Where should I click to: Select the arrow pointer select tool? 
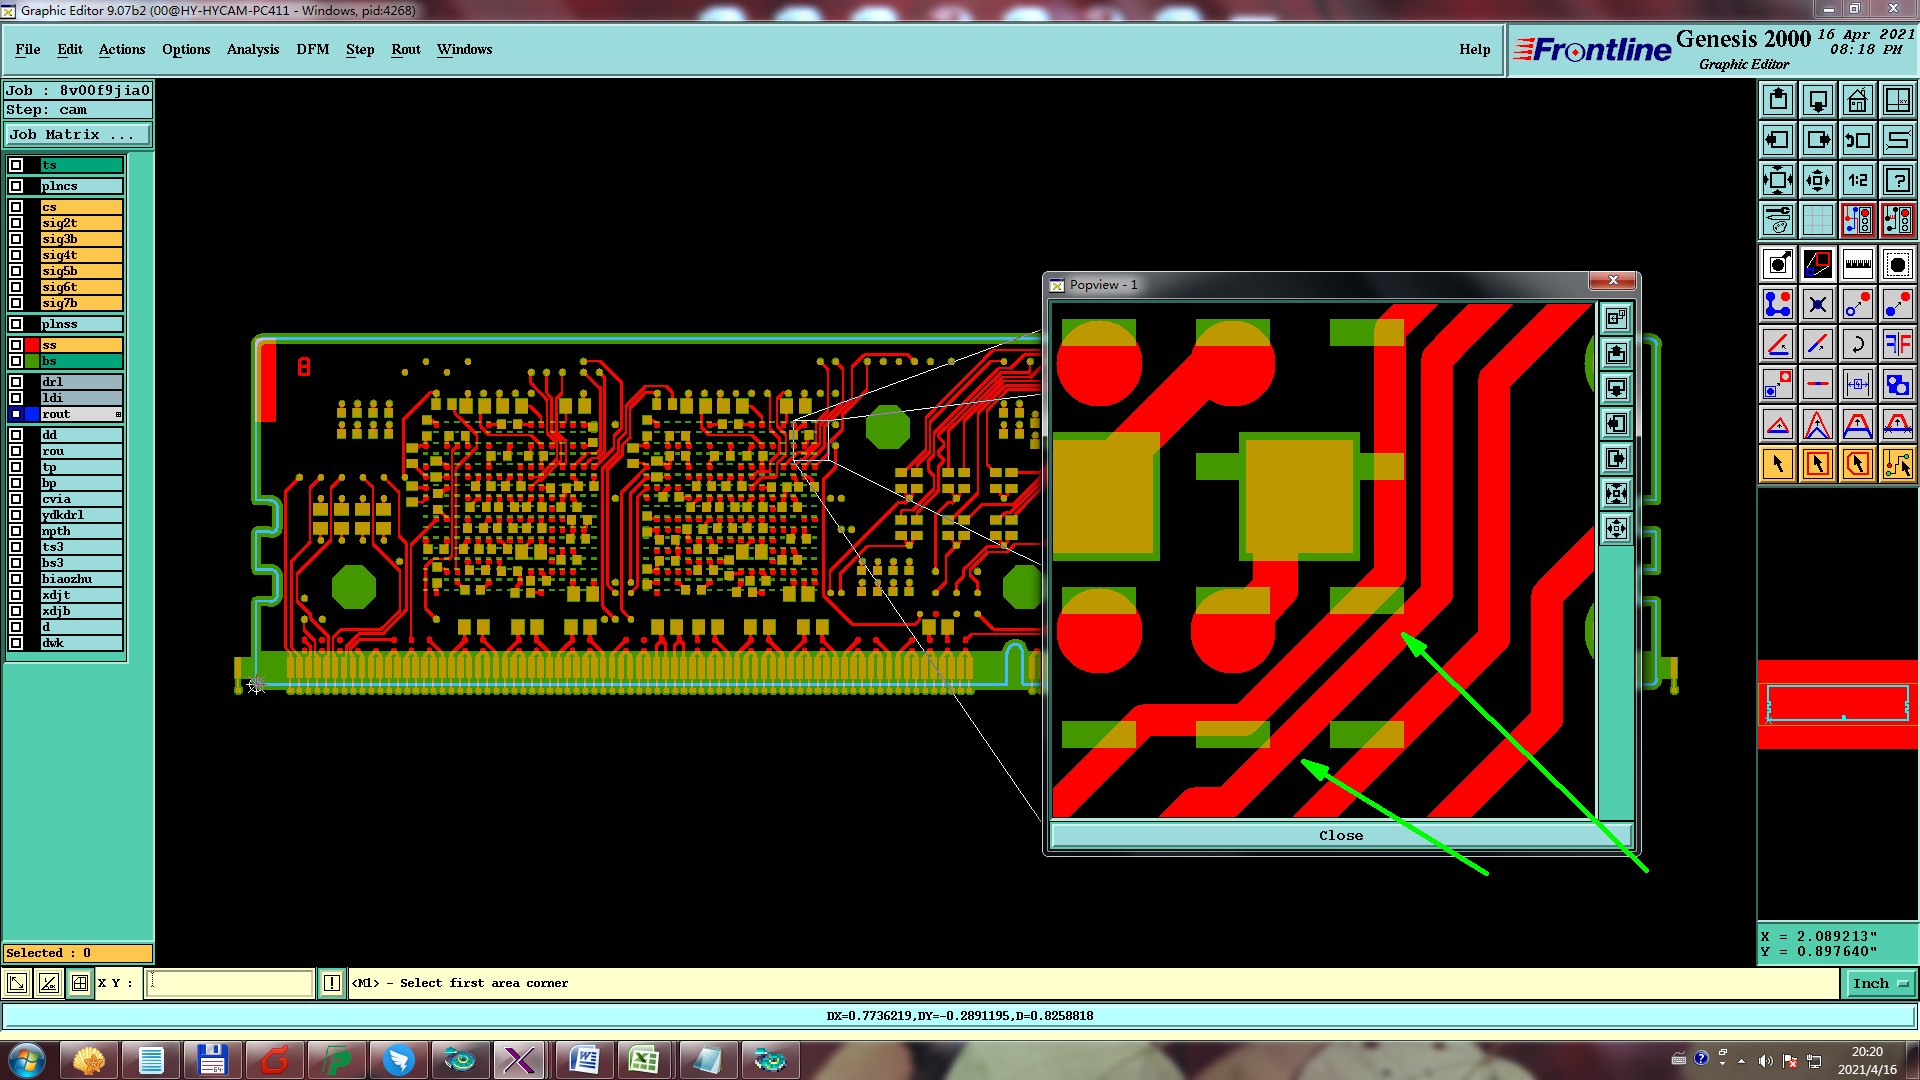pyautogui.click(x=1777, y=464)
